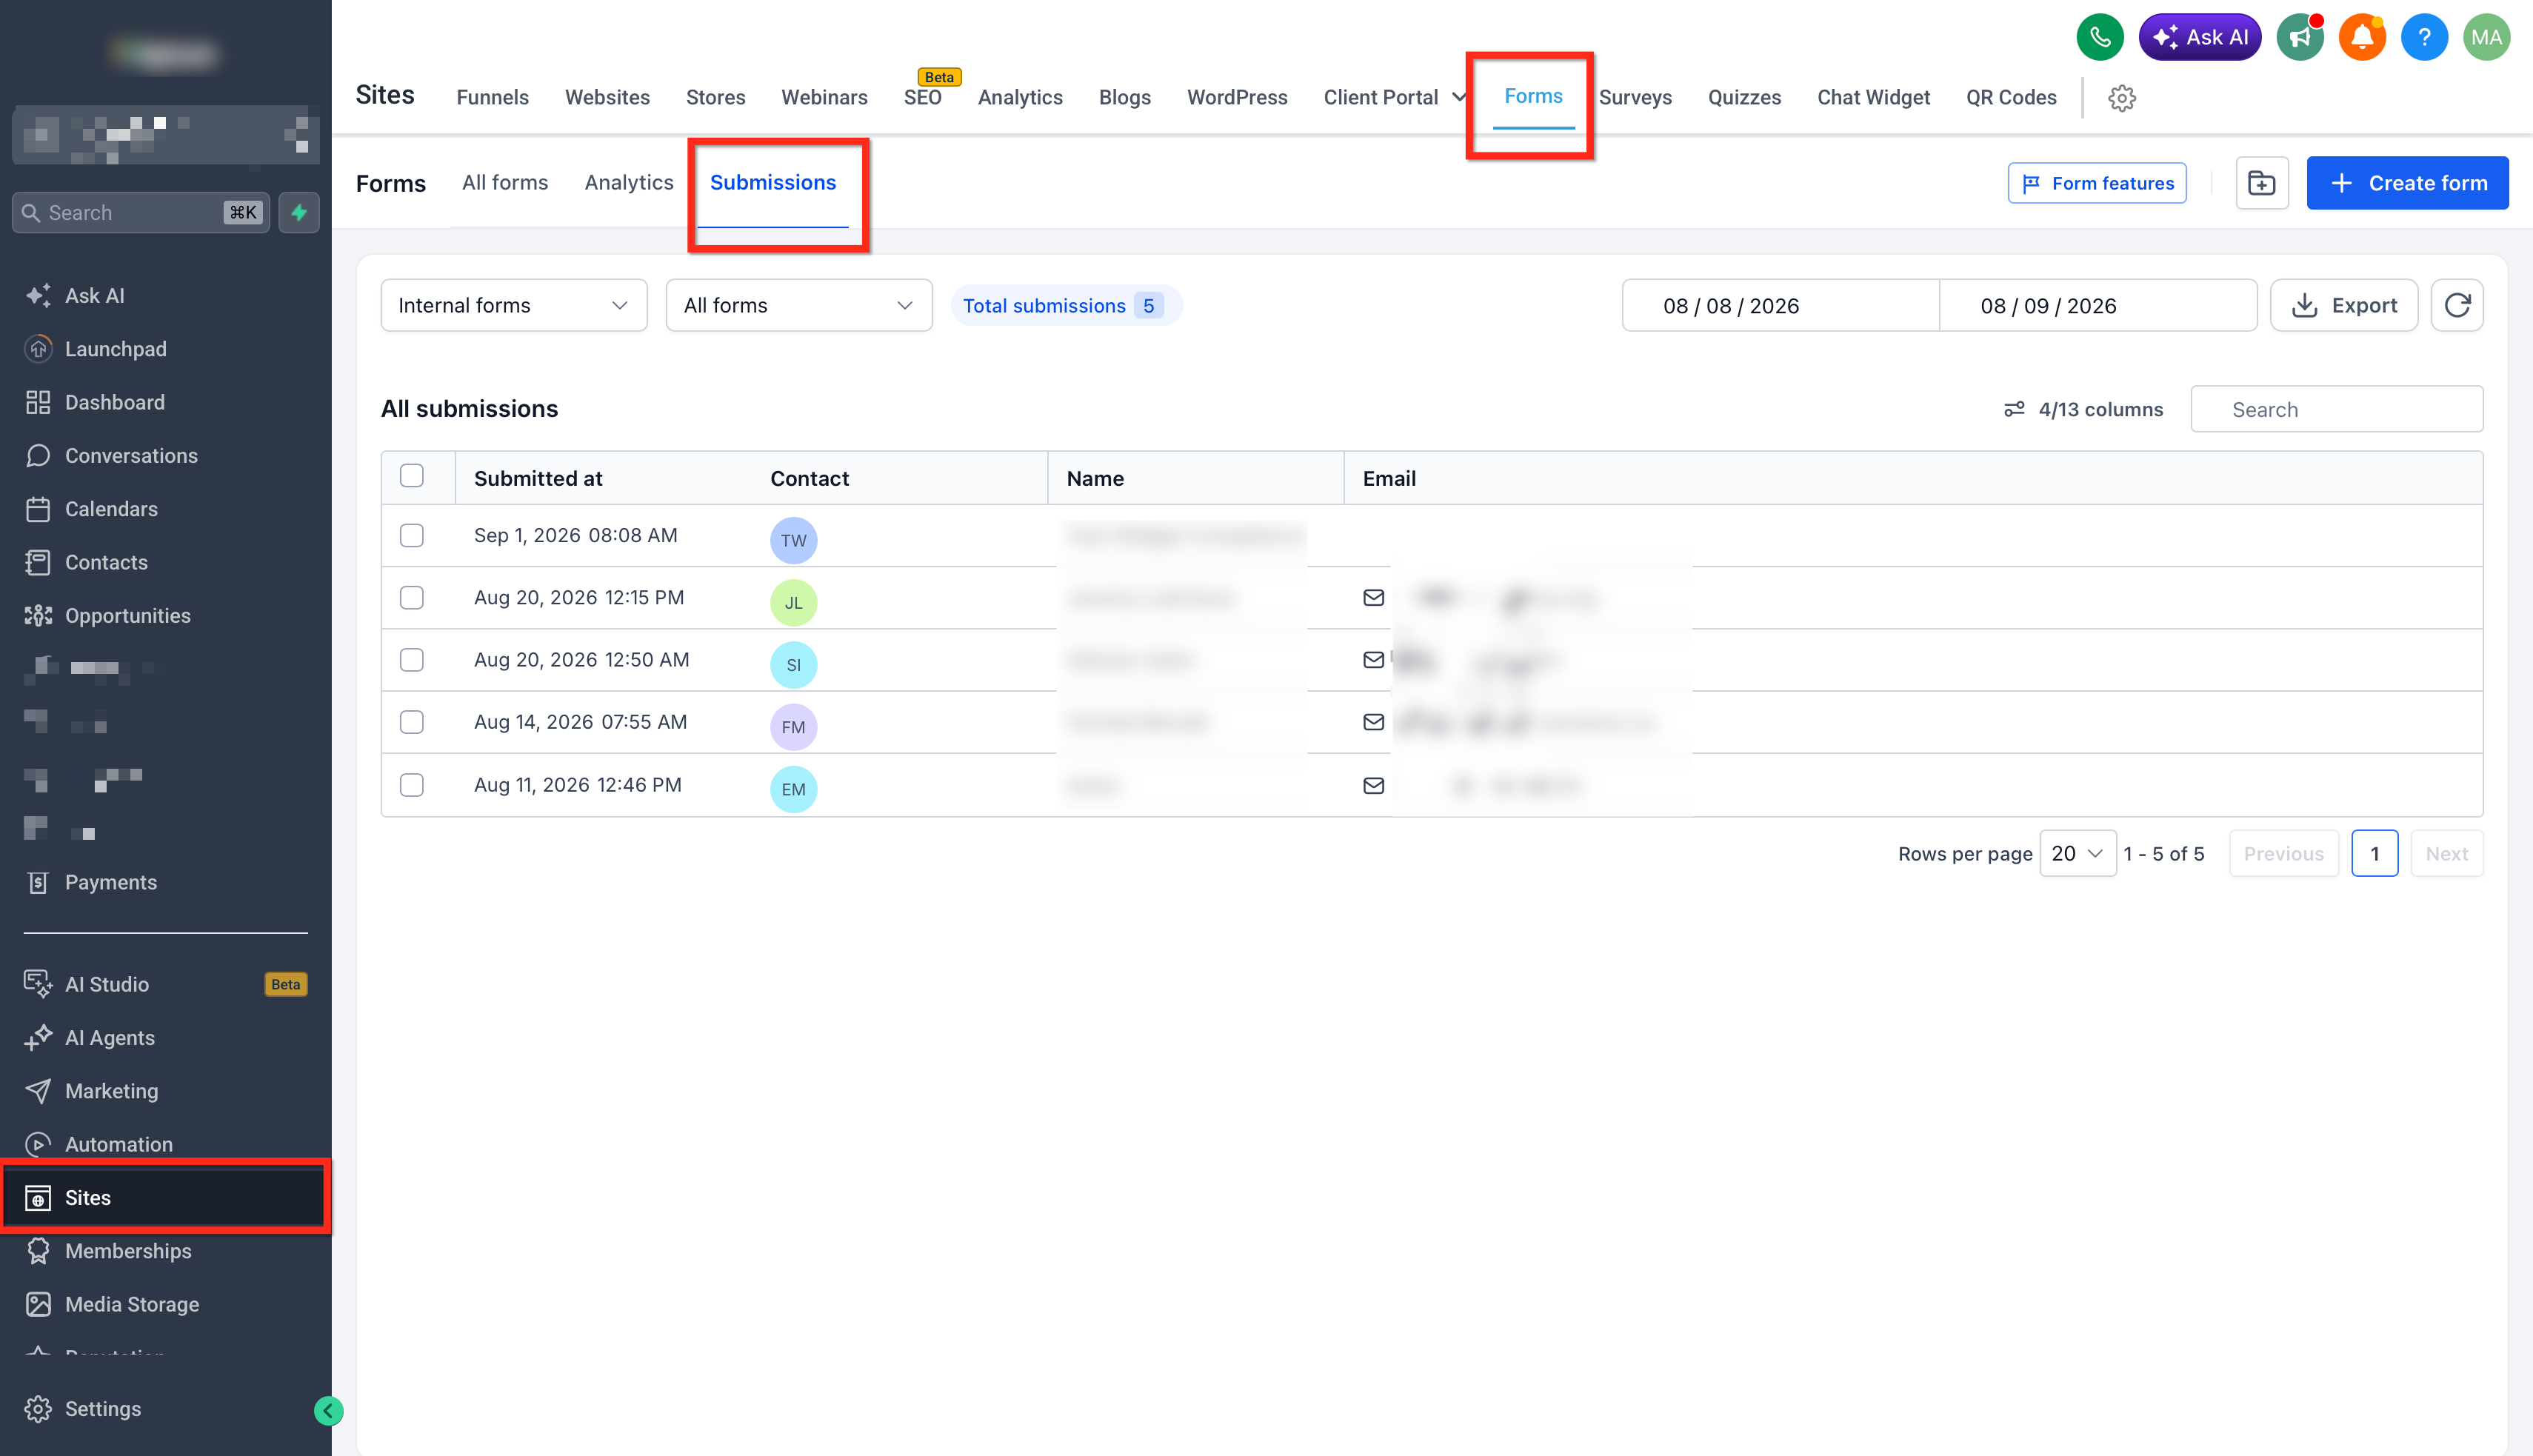Check the Aug 20, 2026 12:50 AM row
Screen dimensions: 2533x1456
coord(411,659)
